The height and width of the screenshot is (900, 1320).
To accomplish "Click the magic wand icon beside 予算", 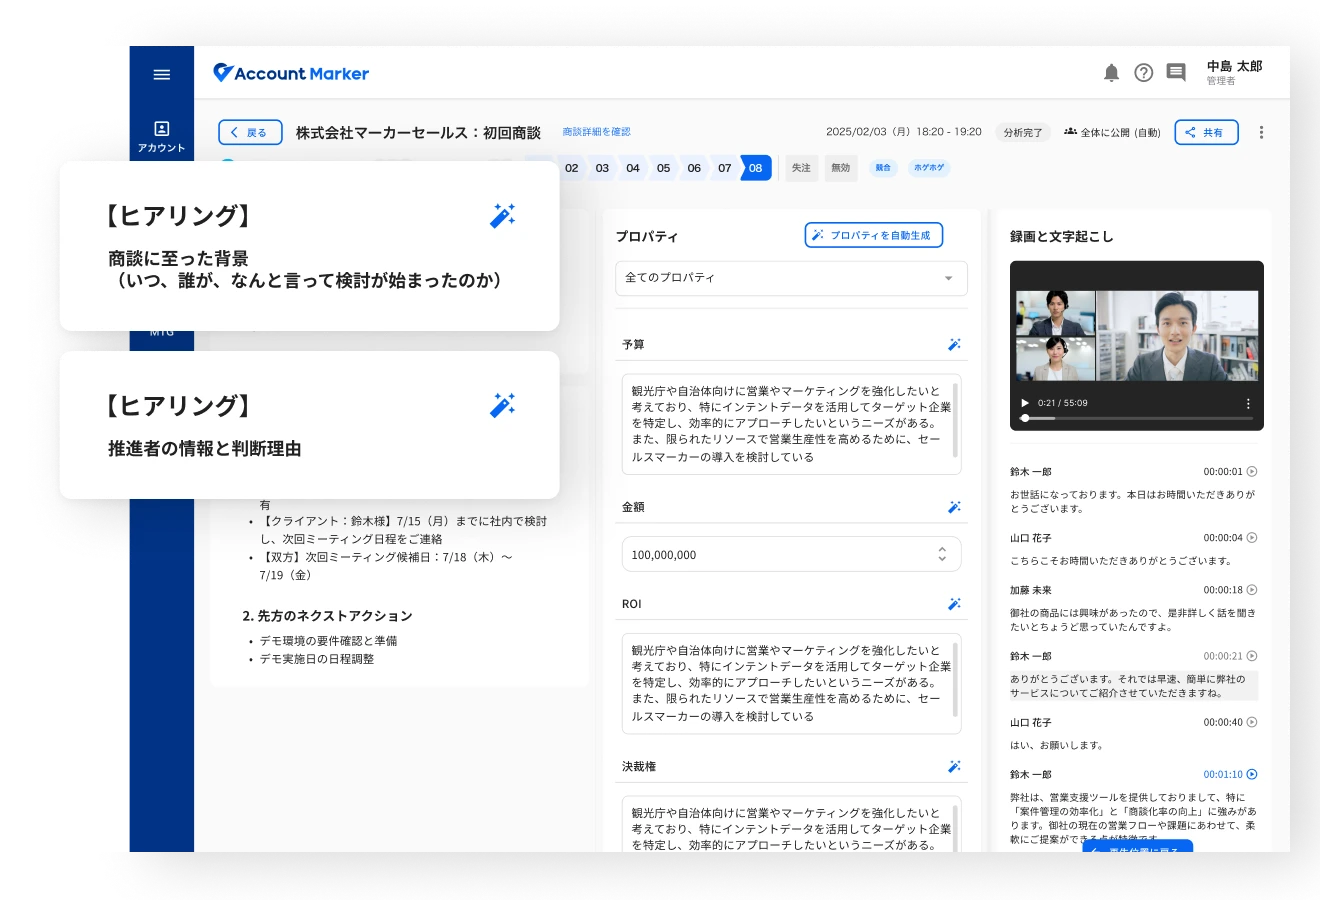I will coord(954,345).
